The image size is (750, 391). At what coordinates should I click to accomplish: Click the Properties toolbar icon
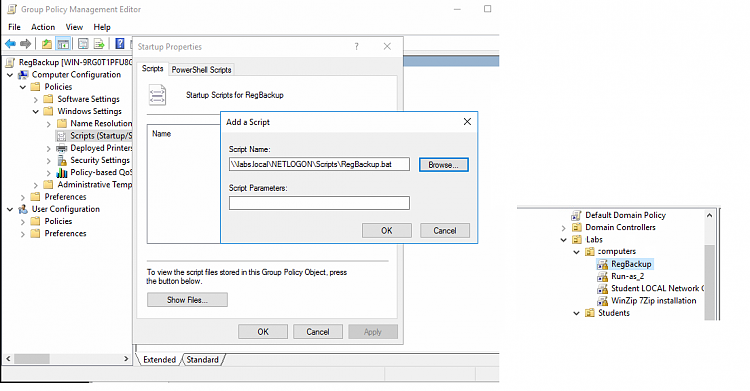83,44
